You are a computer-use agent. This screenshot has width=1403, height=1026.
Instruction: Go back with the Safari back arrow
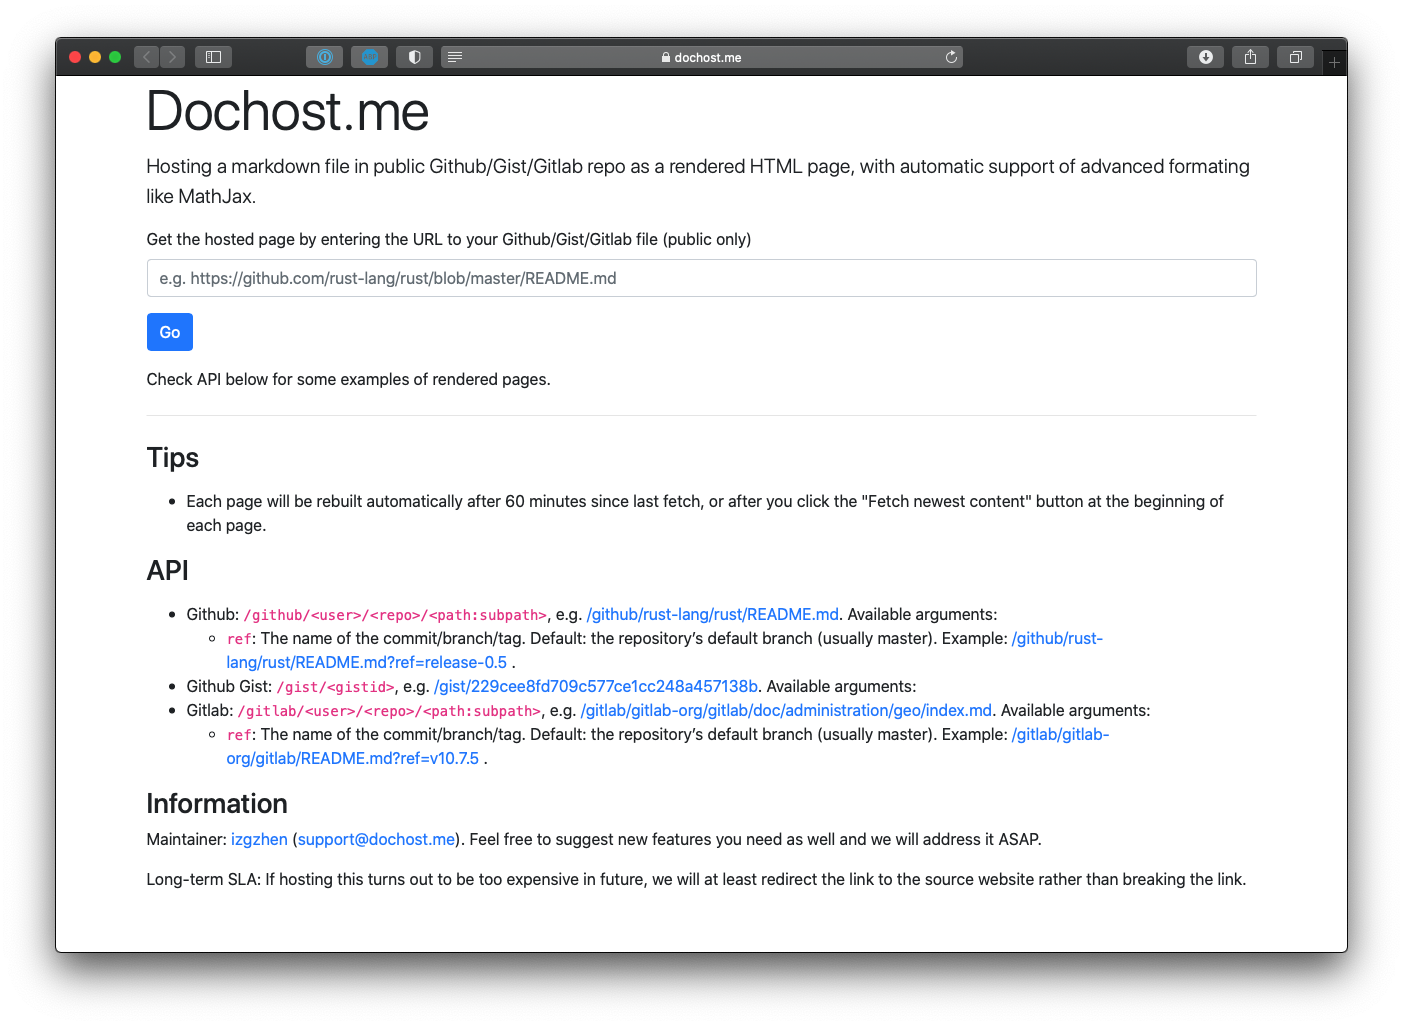point(147,57)
